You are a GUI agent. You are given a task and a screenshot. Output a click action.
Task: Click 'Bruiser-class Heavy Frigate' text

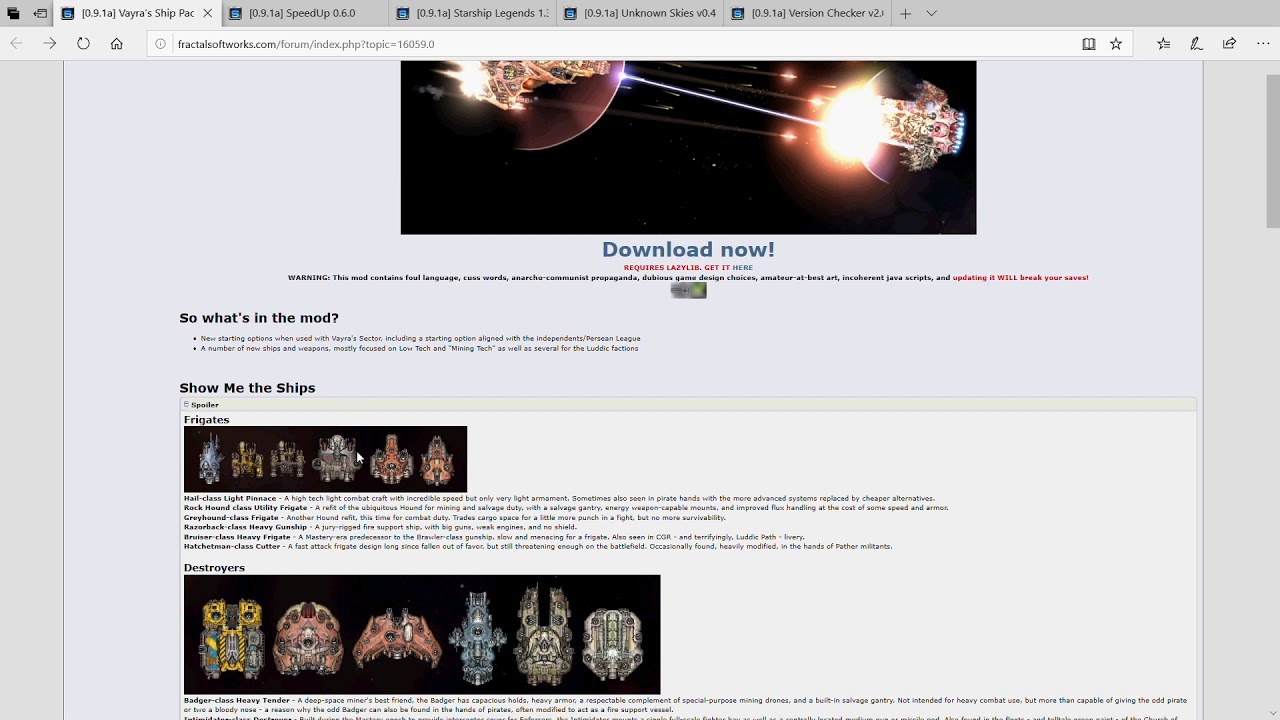click(237, 537)
